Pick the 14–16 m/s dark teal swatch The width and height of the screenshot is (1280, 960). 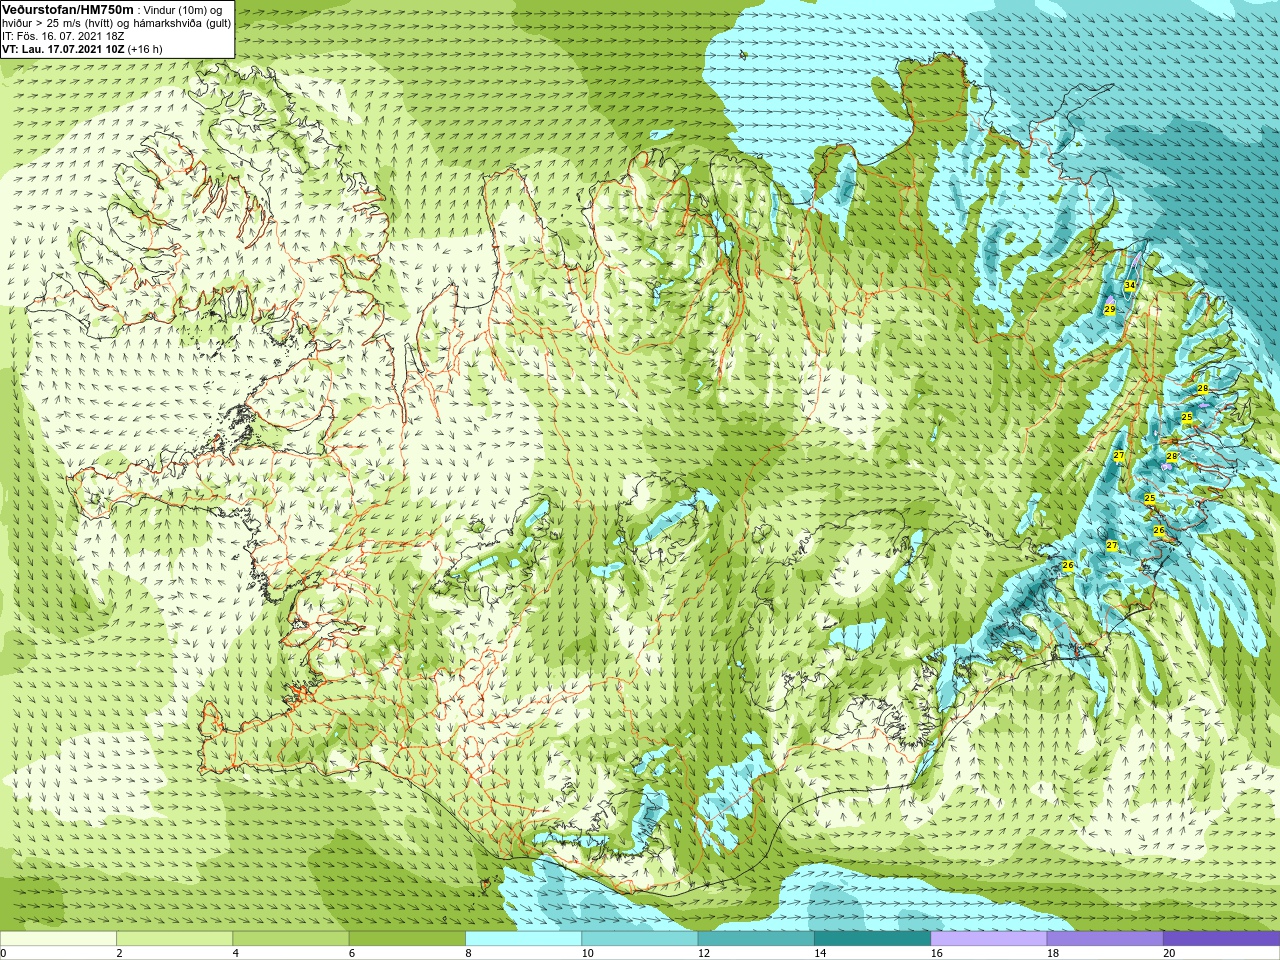point(872,939)
